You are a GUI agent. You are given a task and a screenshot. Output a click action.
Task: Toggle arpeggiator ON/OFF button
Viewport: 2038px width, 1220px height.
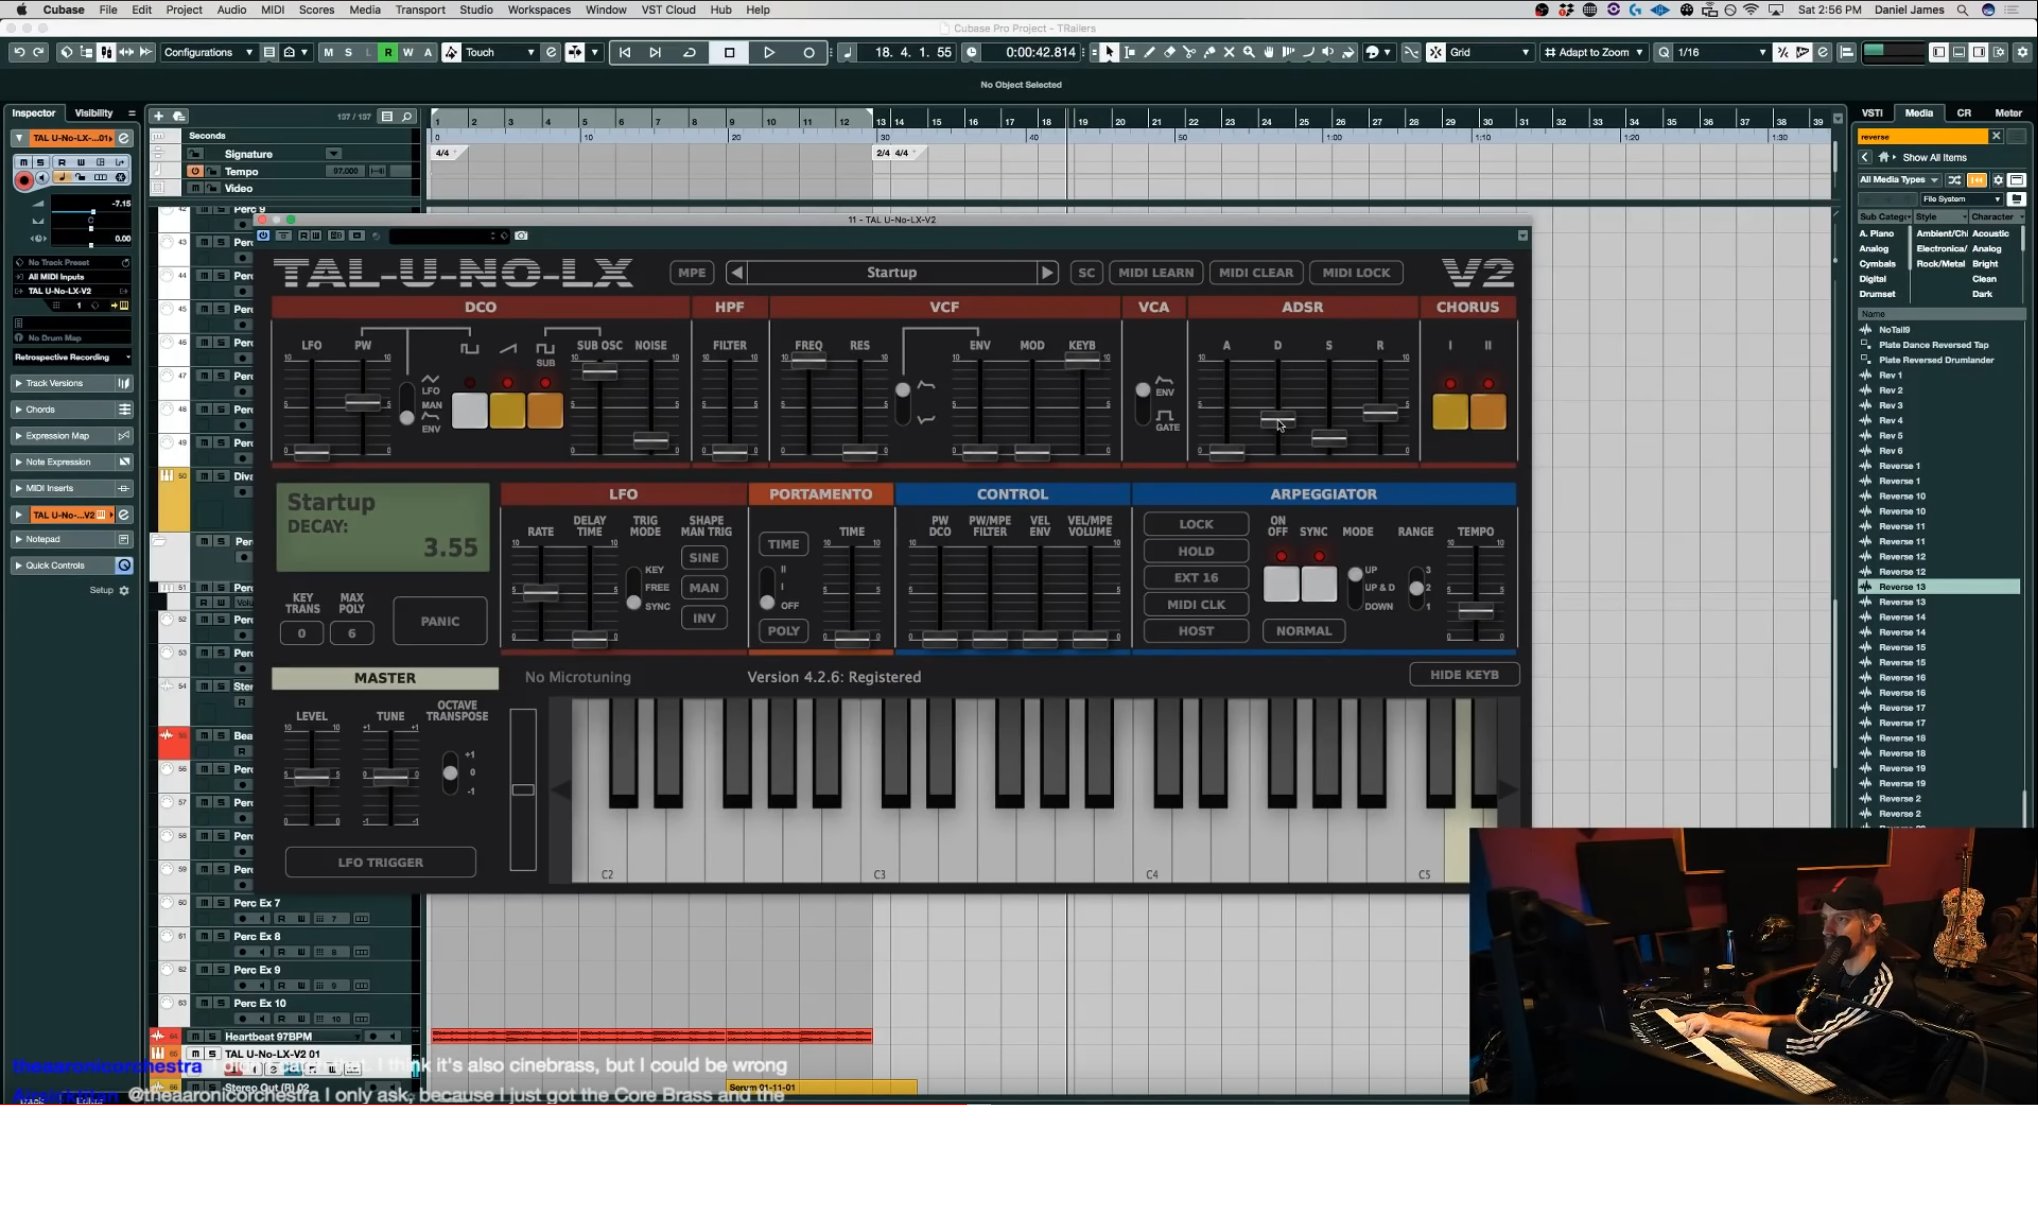pyautogui.click(x=1281, y=583)
